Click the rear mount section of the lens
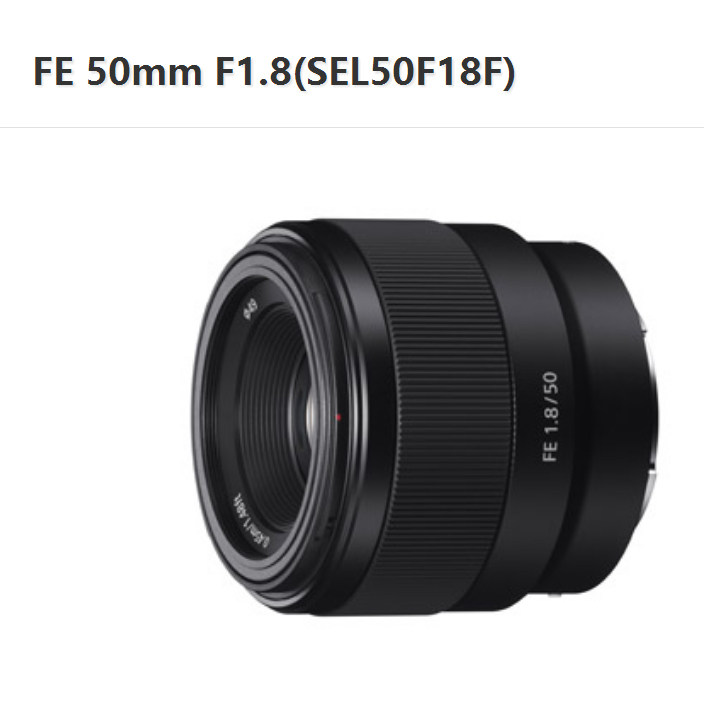This screenshot has width=704, height=704. (602, 418)
